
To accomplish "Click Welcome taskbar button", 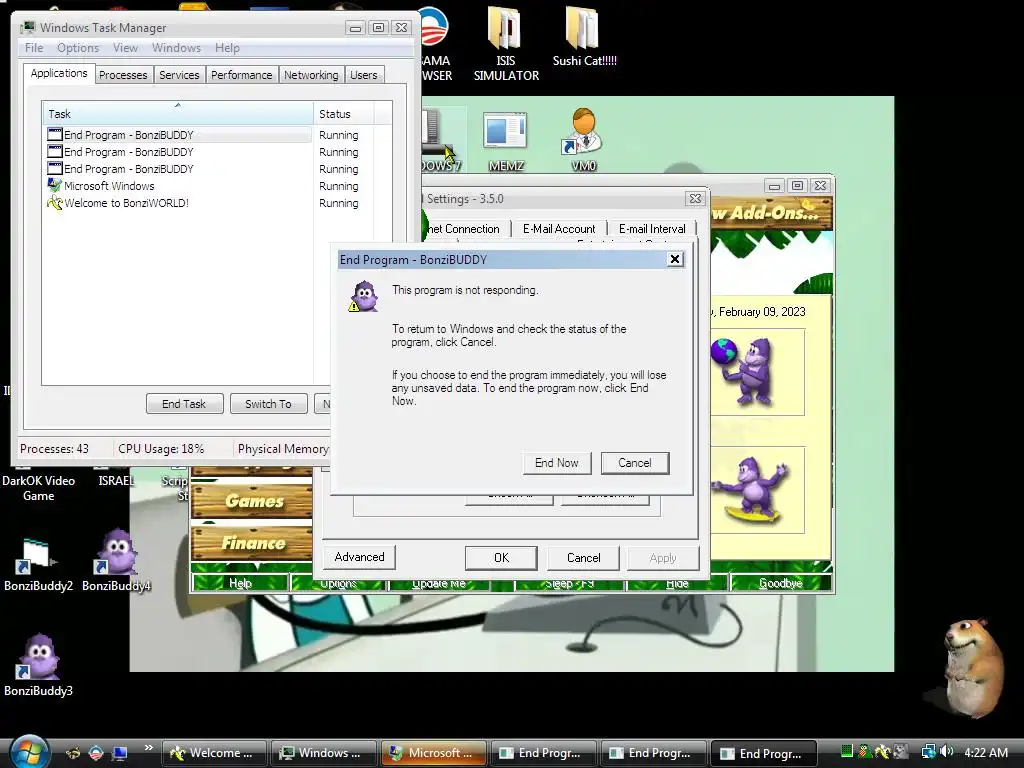I will tap(214, 753).
